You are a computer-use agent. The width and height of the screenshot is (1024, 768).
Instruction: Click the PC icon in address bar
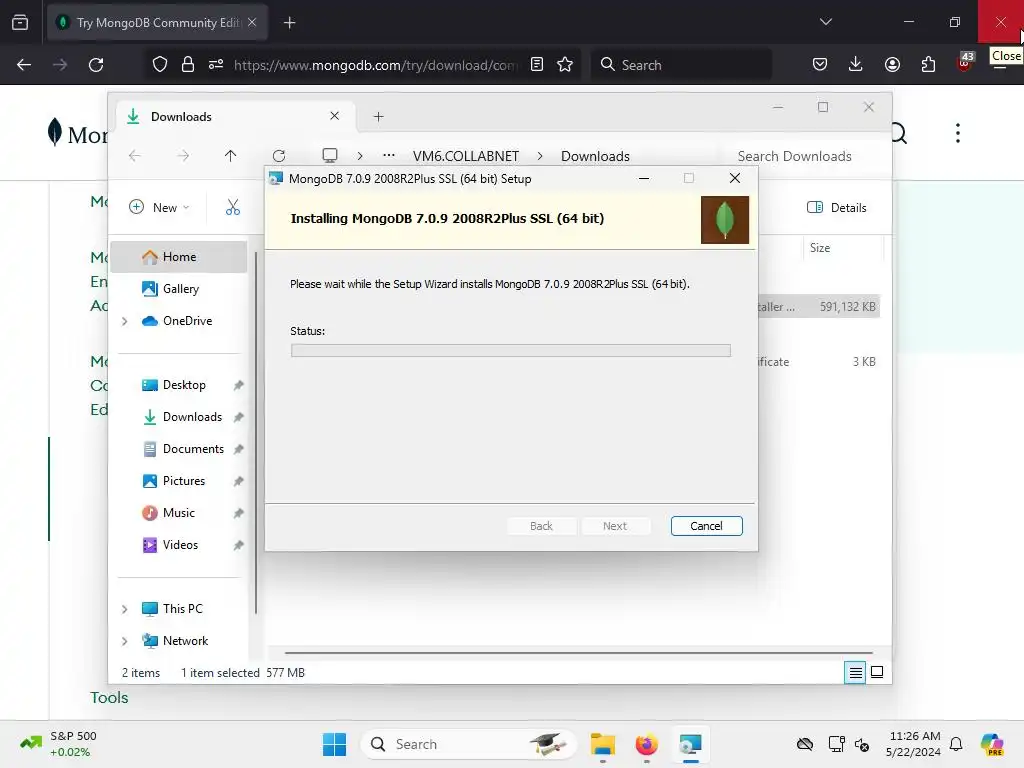point(330,155)
